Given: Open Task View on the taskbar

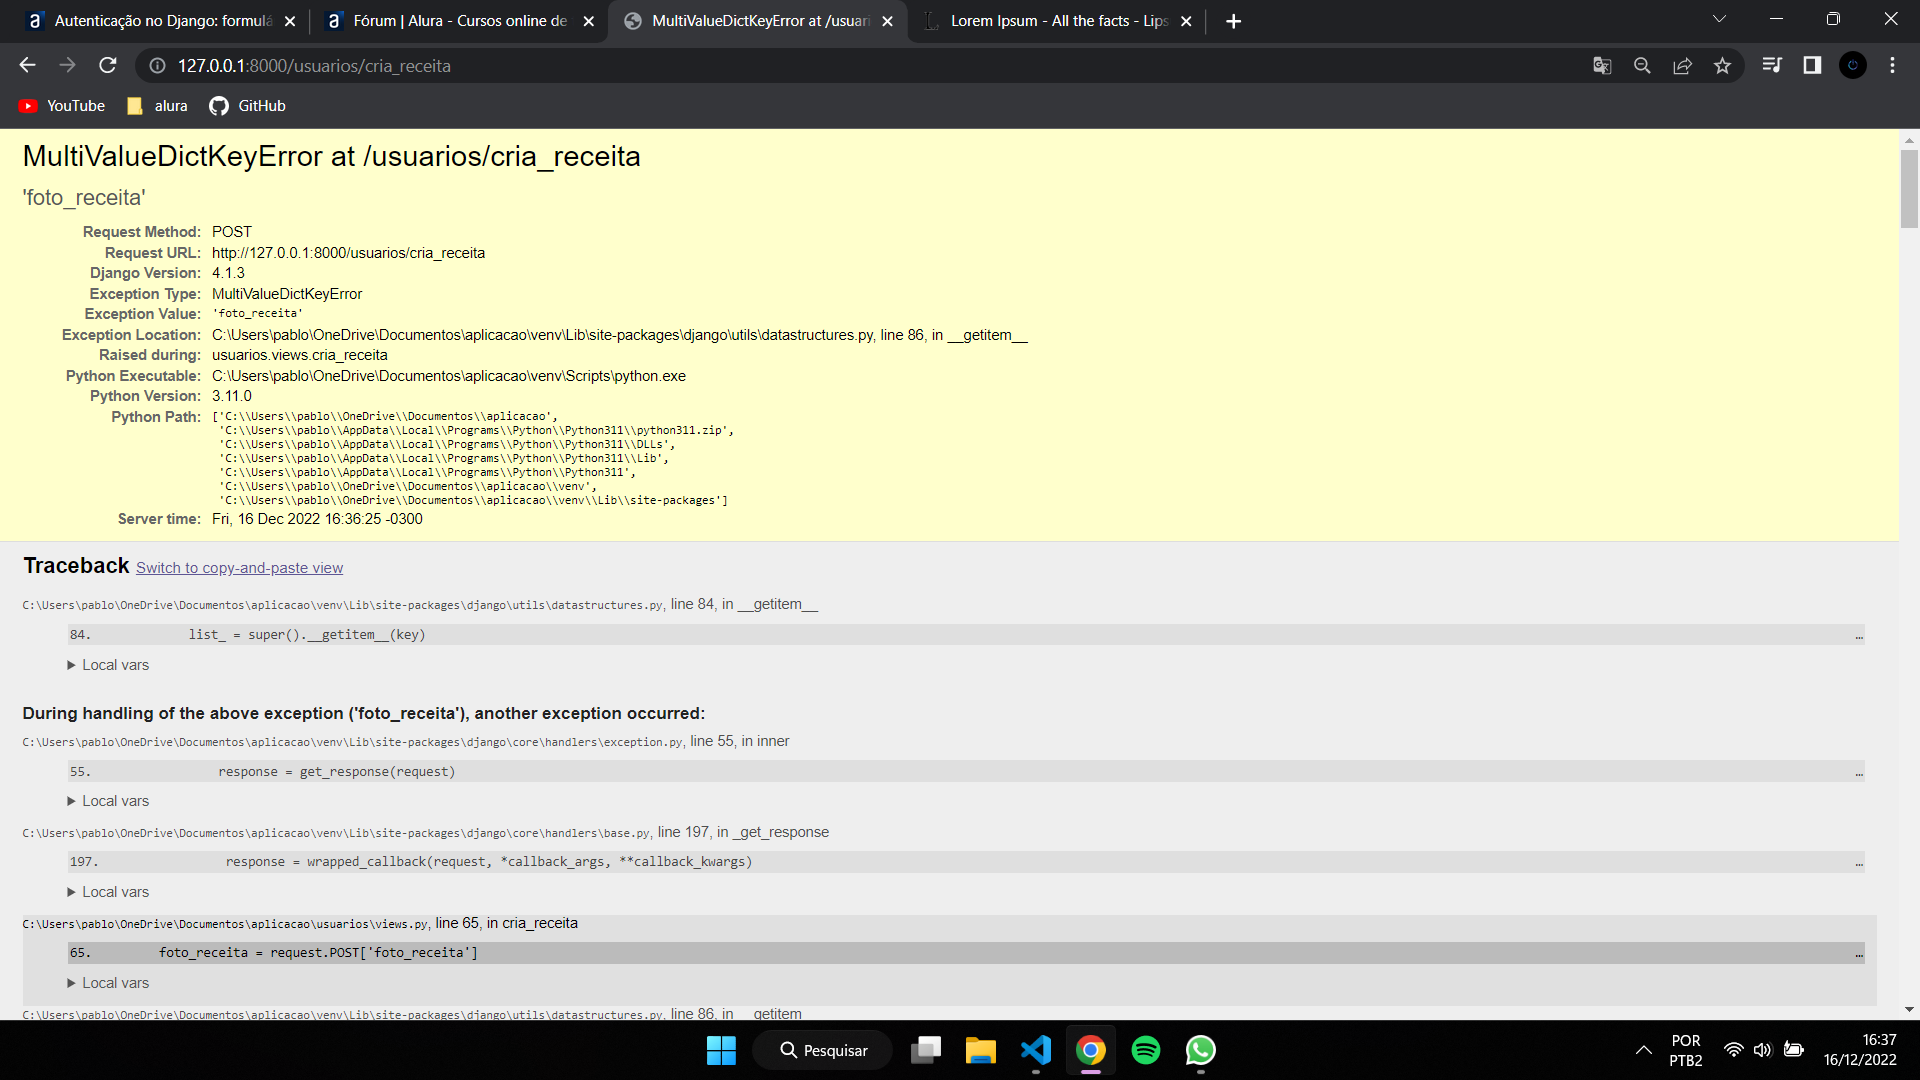Looking at the screenshot, I should (x=926, y=1050).
